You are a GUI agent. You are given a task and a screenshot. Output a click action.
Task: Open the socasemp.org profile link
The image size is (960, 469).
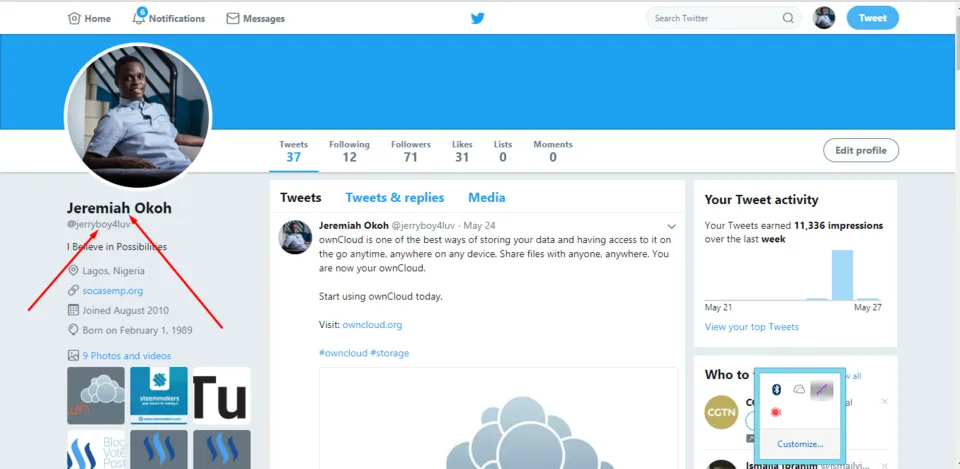113,290
